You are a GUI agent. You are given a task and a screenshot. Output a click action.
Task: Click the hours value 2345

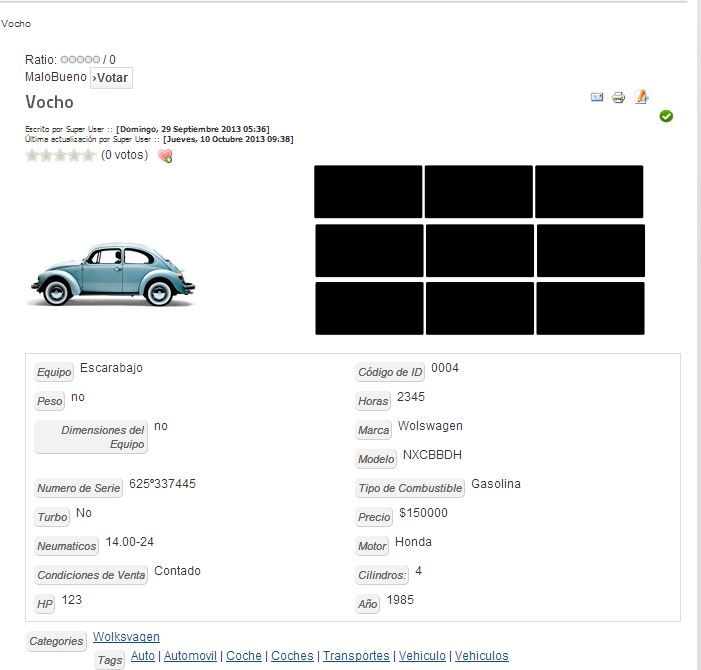pyautogui.click(x=411, y=397)
